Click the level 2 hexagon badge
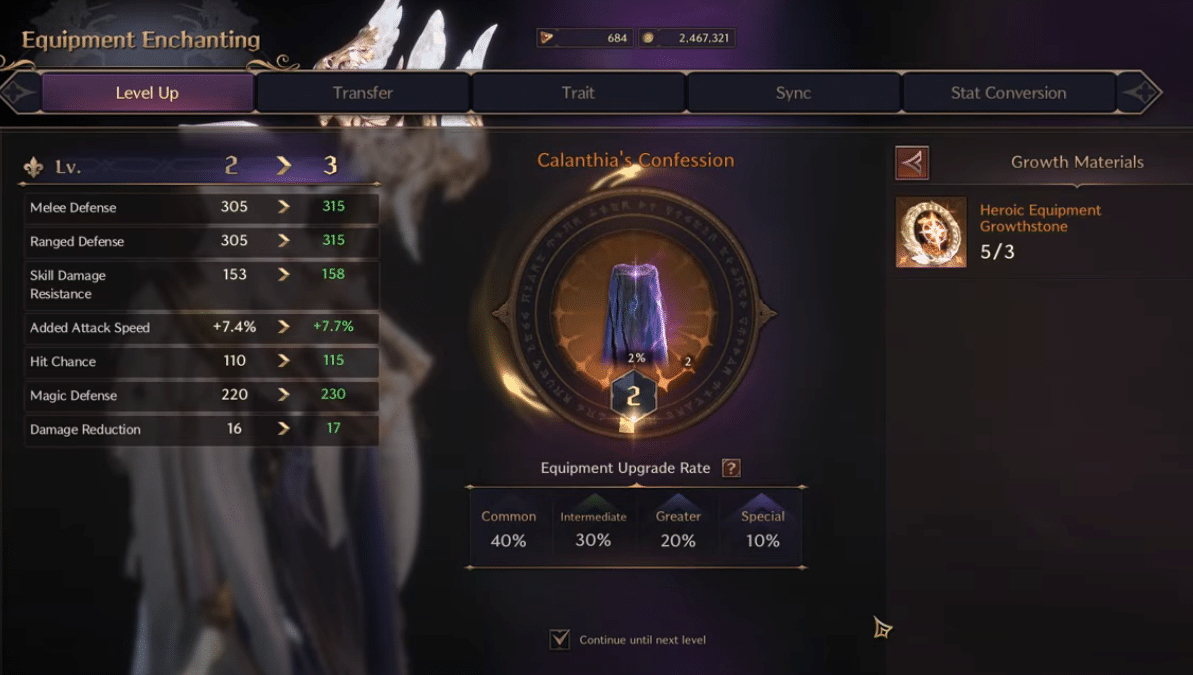This screenshot has height=675, width=1193. pyautogui.click(x=634, y=396)
